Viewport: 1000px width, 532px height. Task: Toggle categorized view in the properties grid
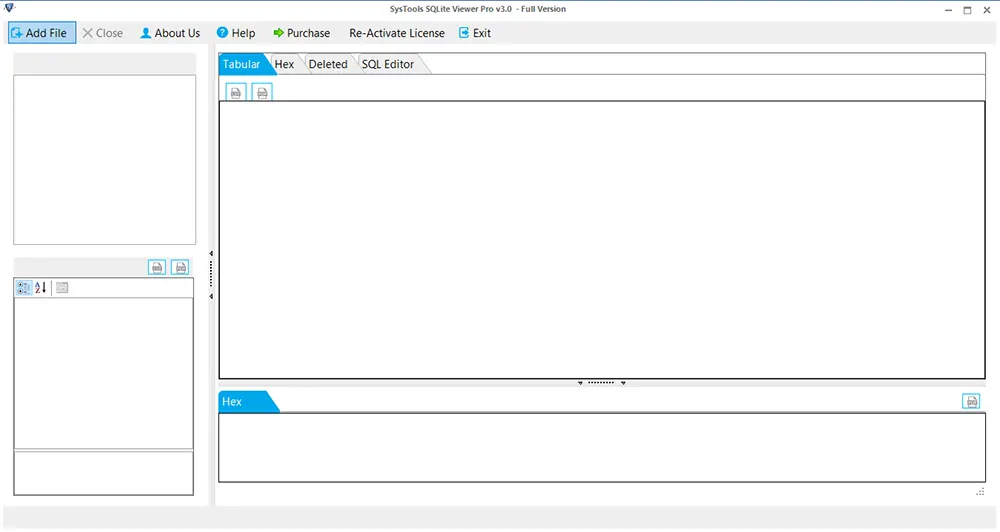(x=24, y=288)
